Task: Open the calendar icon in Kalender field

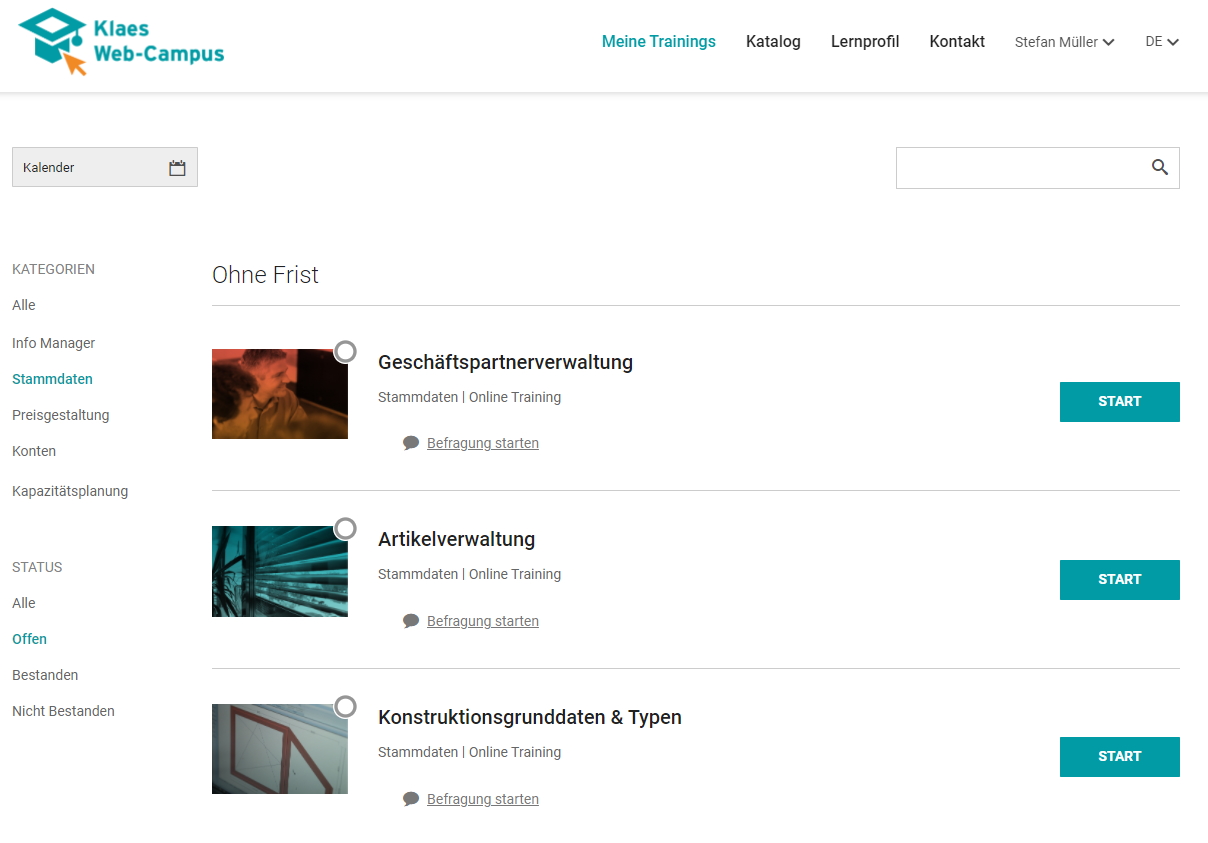Action: tap(177, 168)
